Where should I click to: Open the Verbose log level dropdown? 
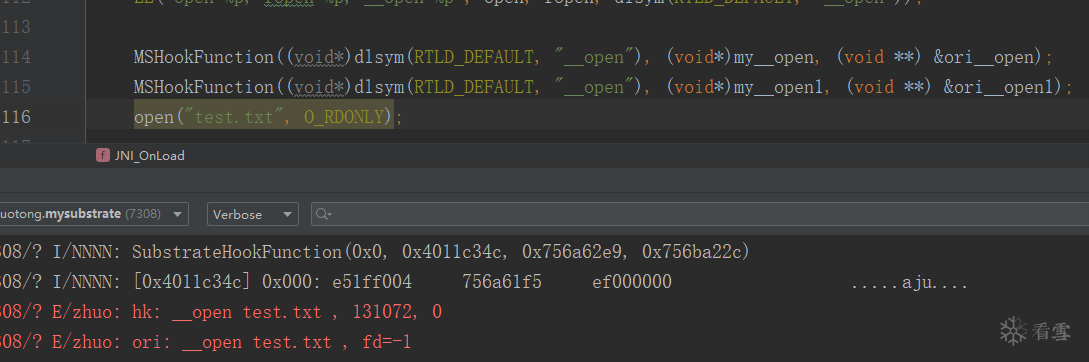point(253,214)
